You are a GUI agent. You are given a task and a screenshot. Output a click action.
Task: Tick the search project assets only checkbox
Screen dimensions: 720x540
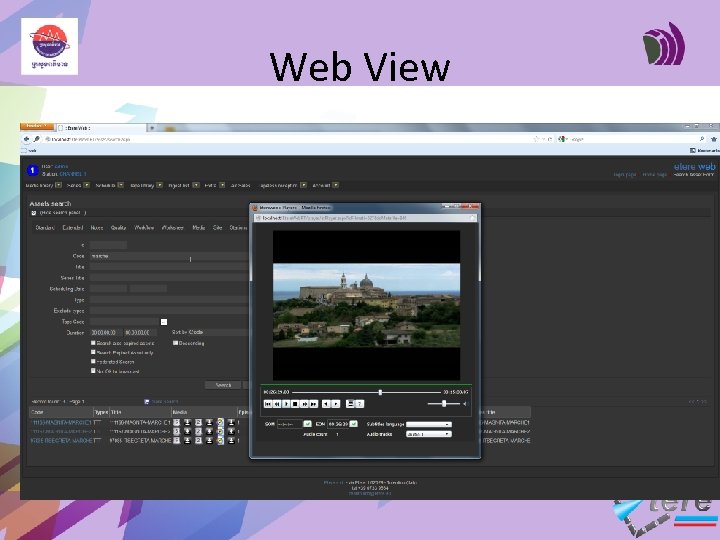pyautogui.click(x=93, y=352)
